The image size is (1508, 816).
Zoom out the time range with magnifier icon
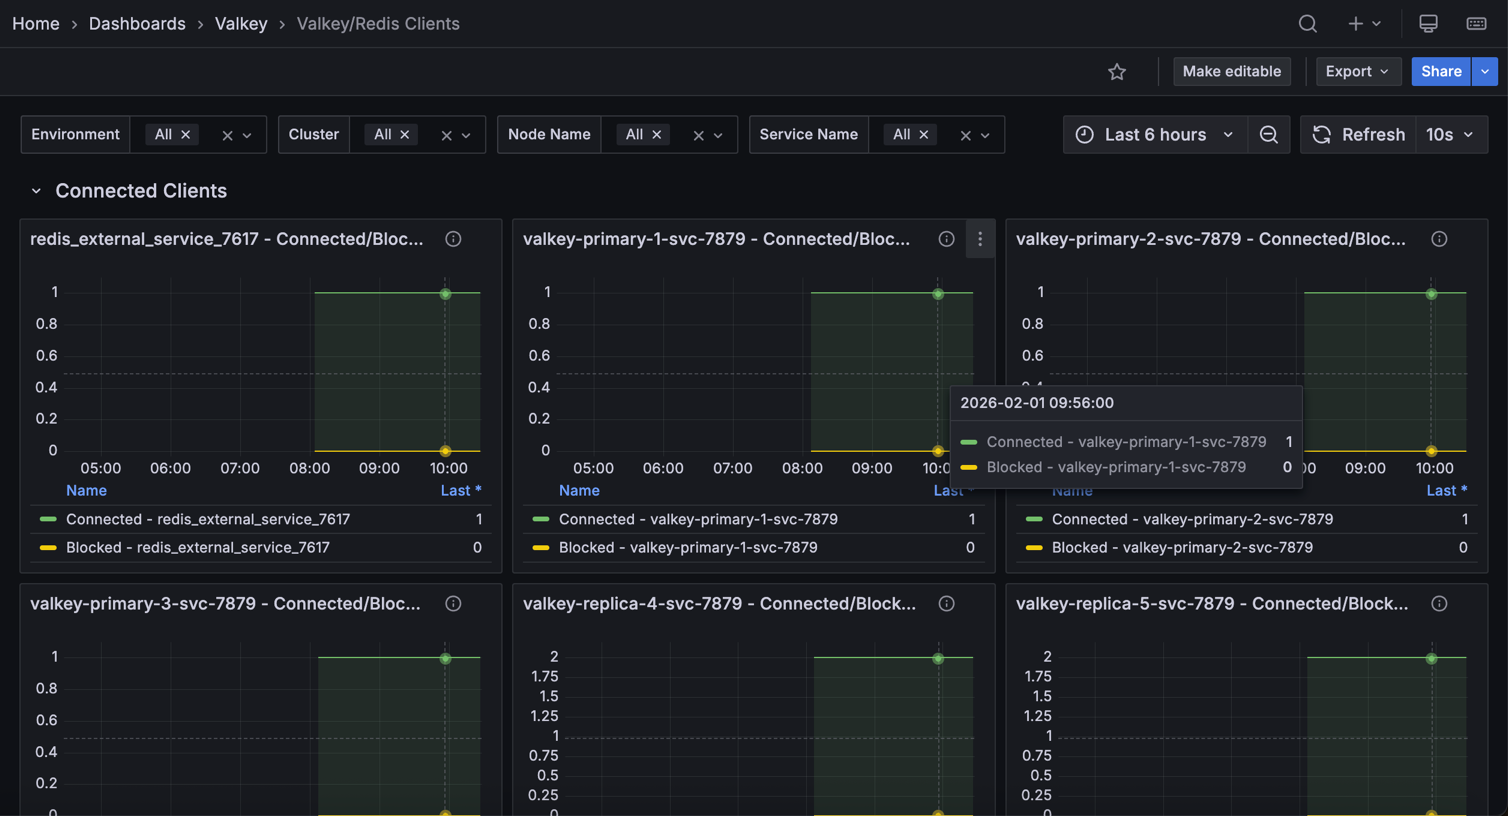pyautogui.click(x=1268, y=134)
